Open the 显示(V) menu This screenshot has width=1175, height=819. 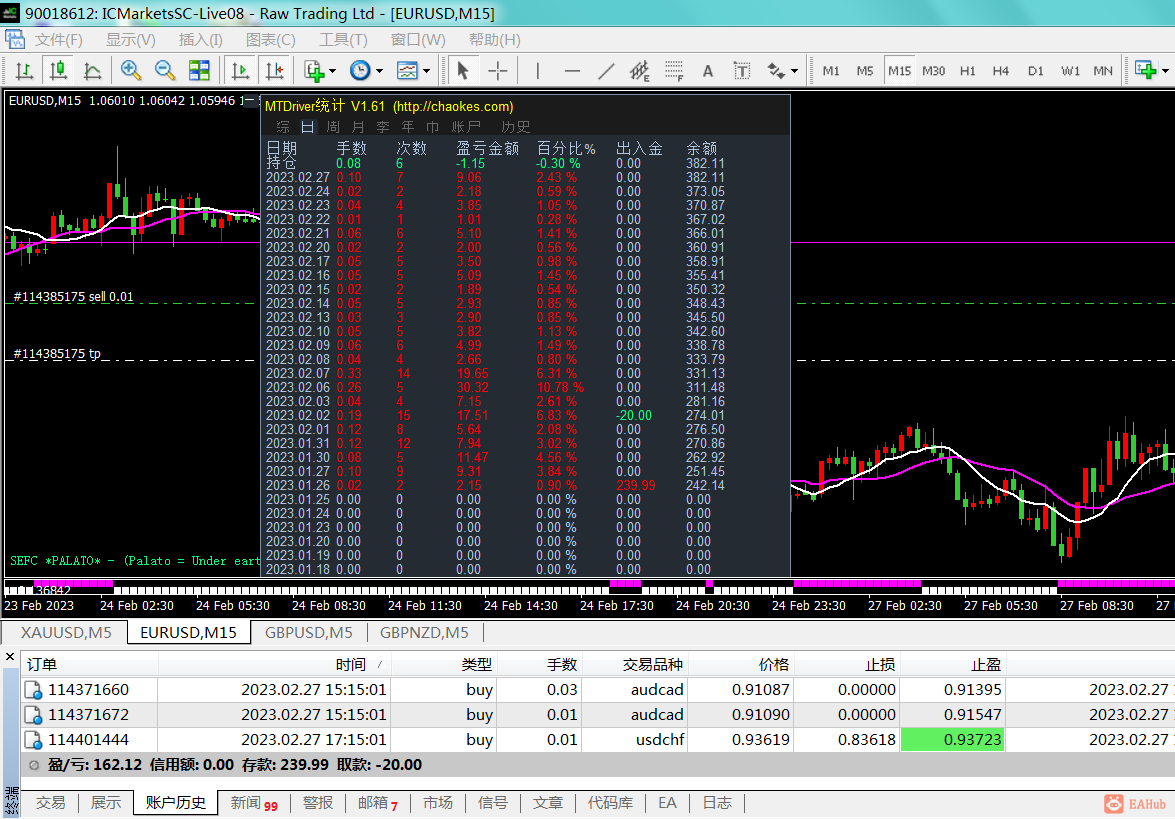coord(130,40)
